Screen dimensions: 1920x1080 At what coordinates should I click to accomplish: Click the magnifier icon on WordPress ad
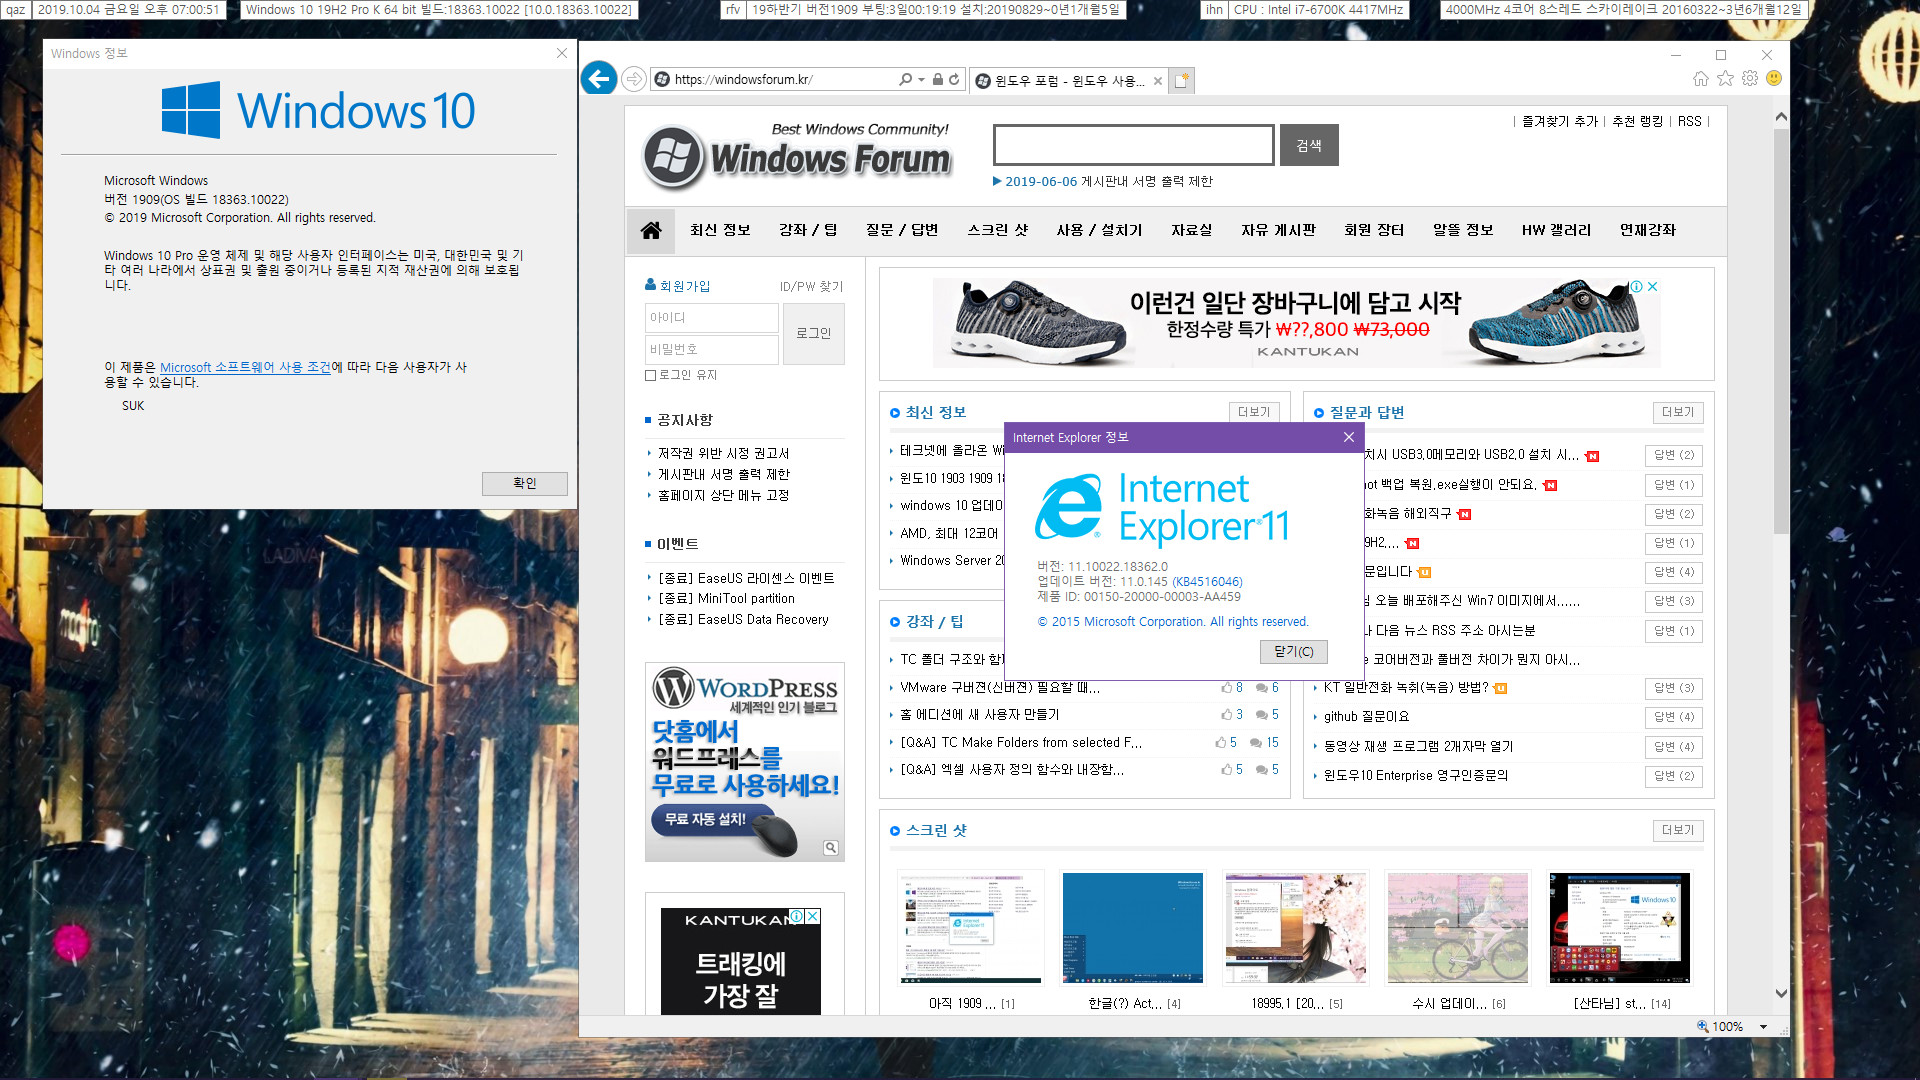click(x=831, y=848)
